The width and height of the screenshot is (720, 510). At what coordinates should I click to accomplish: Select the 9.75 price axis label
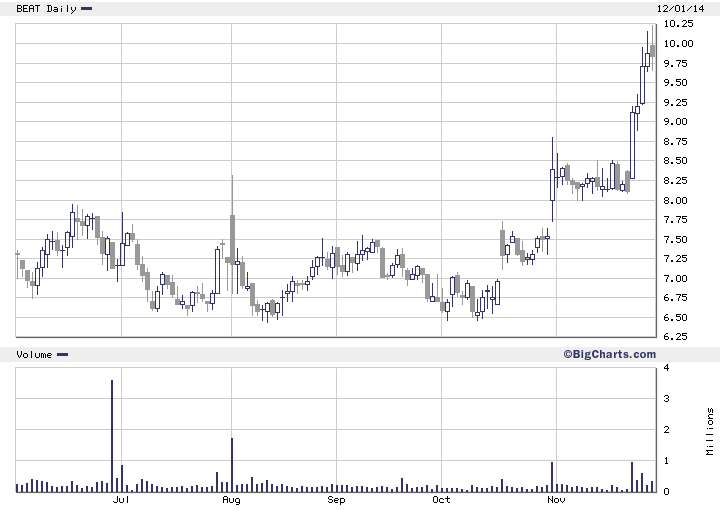675,63
